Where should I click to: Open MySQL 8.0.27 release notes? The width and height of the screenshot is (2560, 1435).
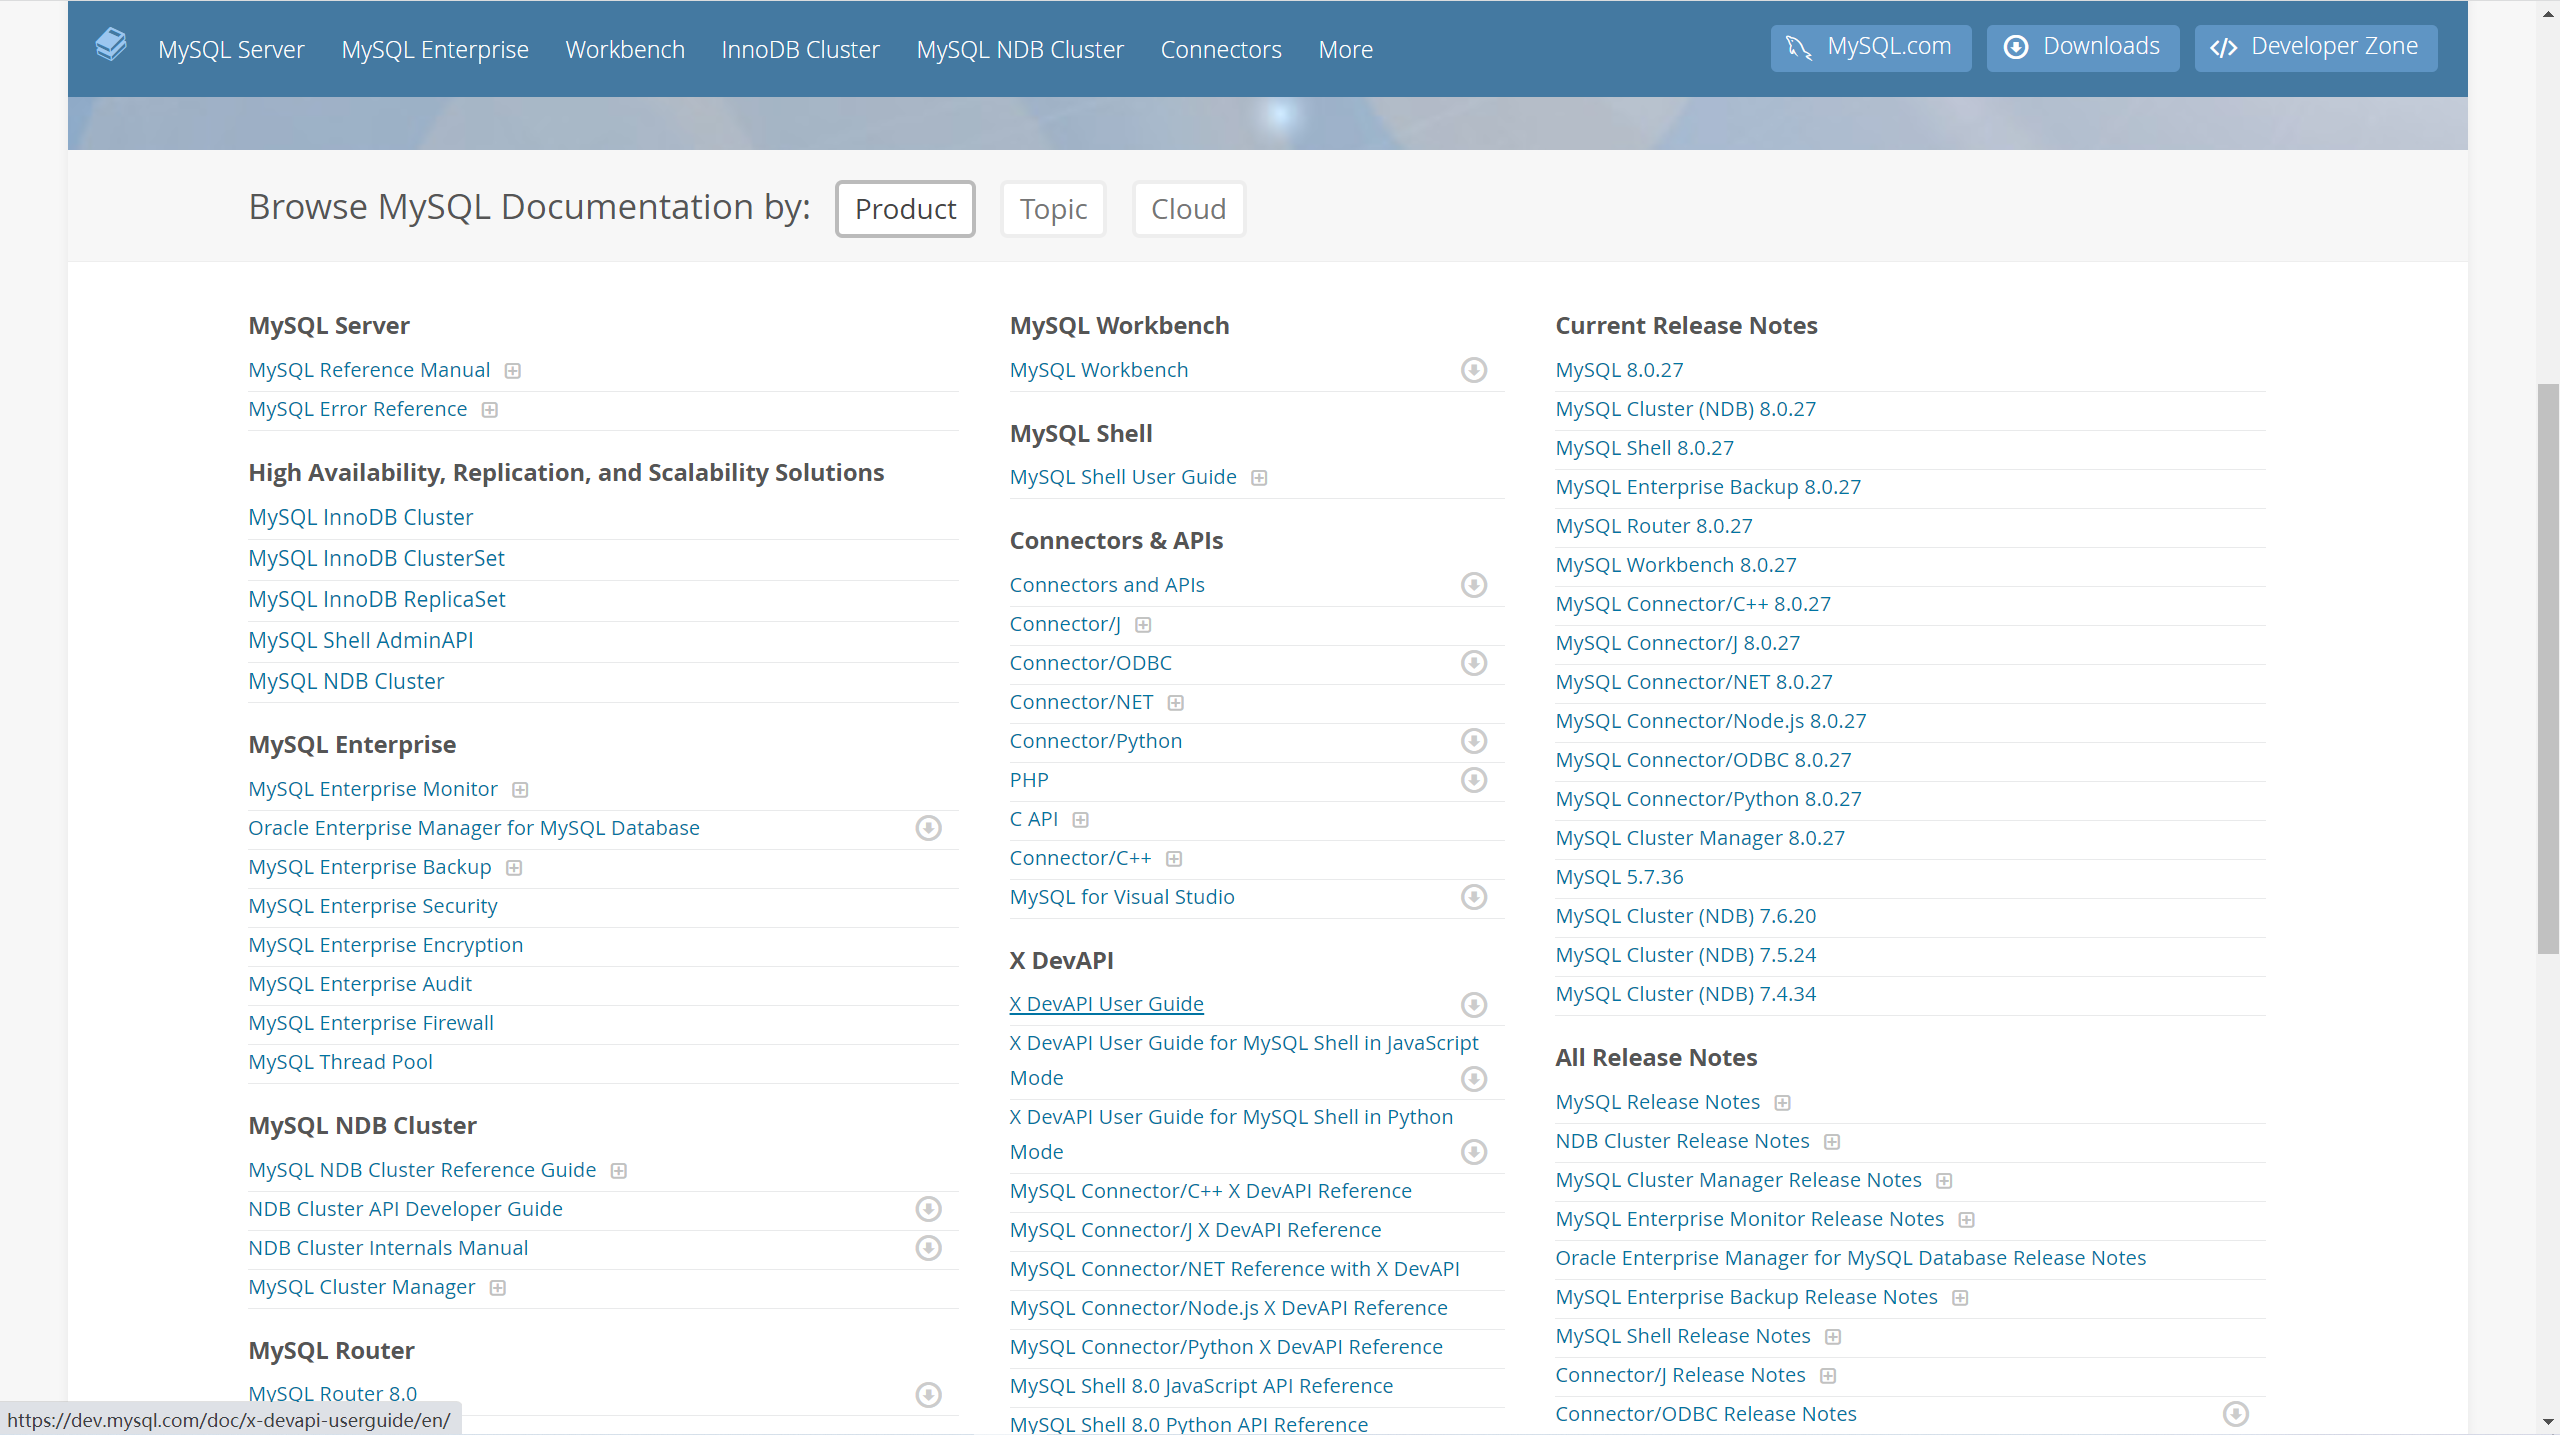coord(1619,370)
